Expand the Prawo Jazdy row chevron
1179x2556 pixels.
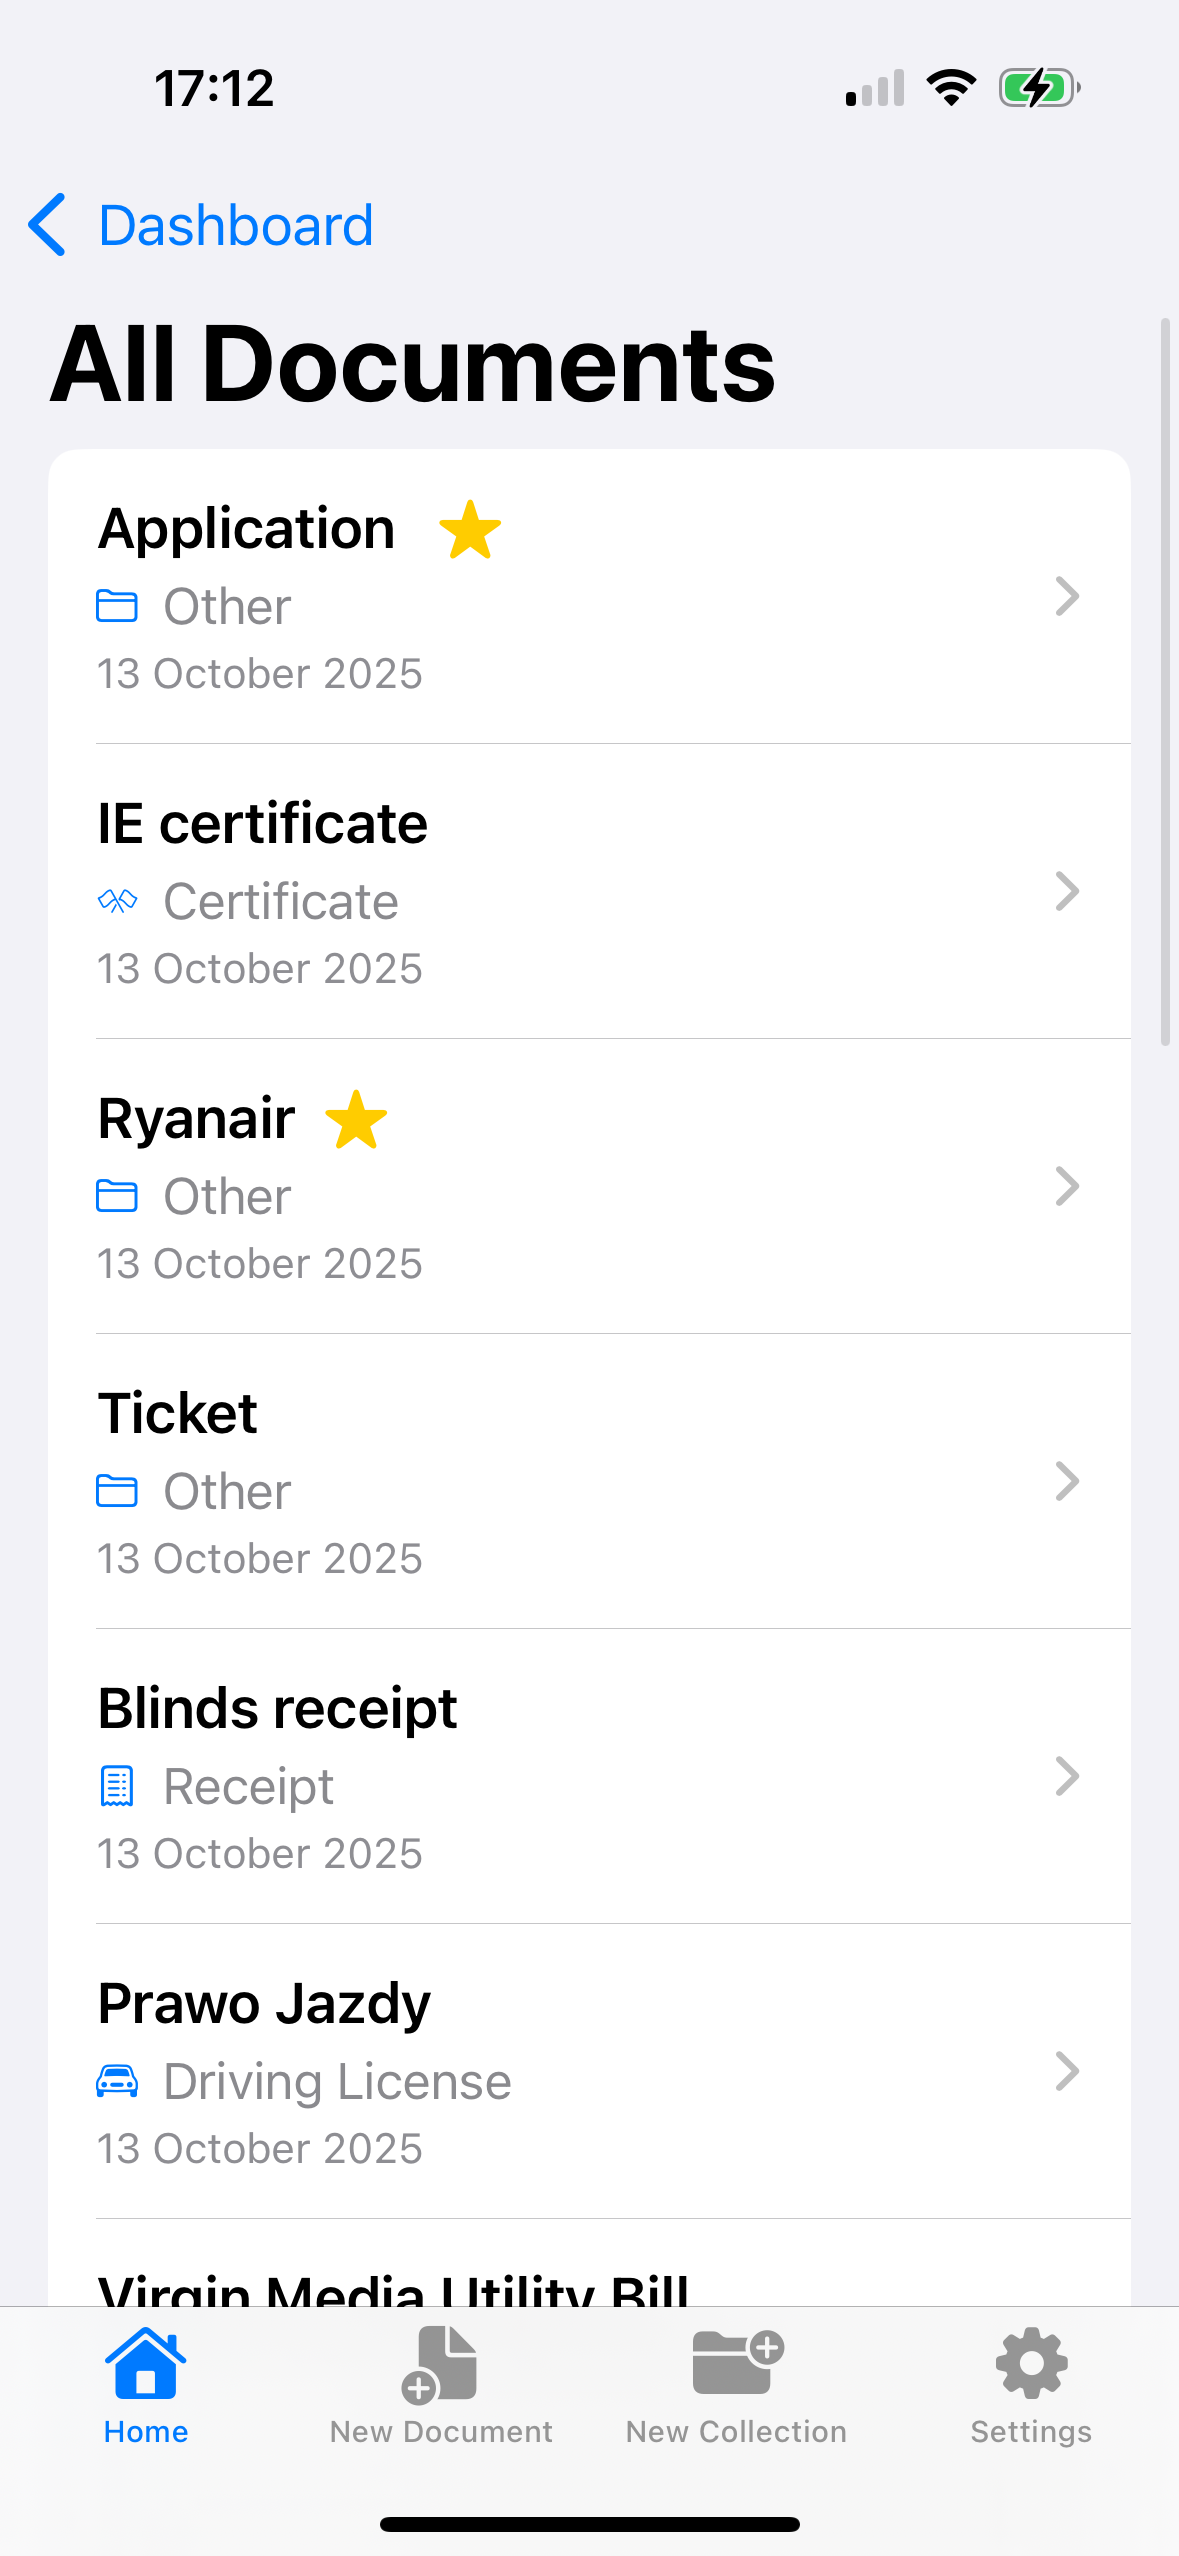[x=1067, y=2072]
